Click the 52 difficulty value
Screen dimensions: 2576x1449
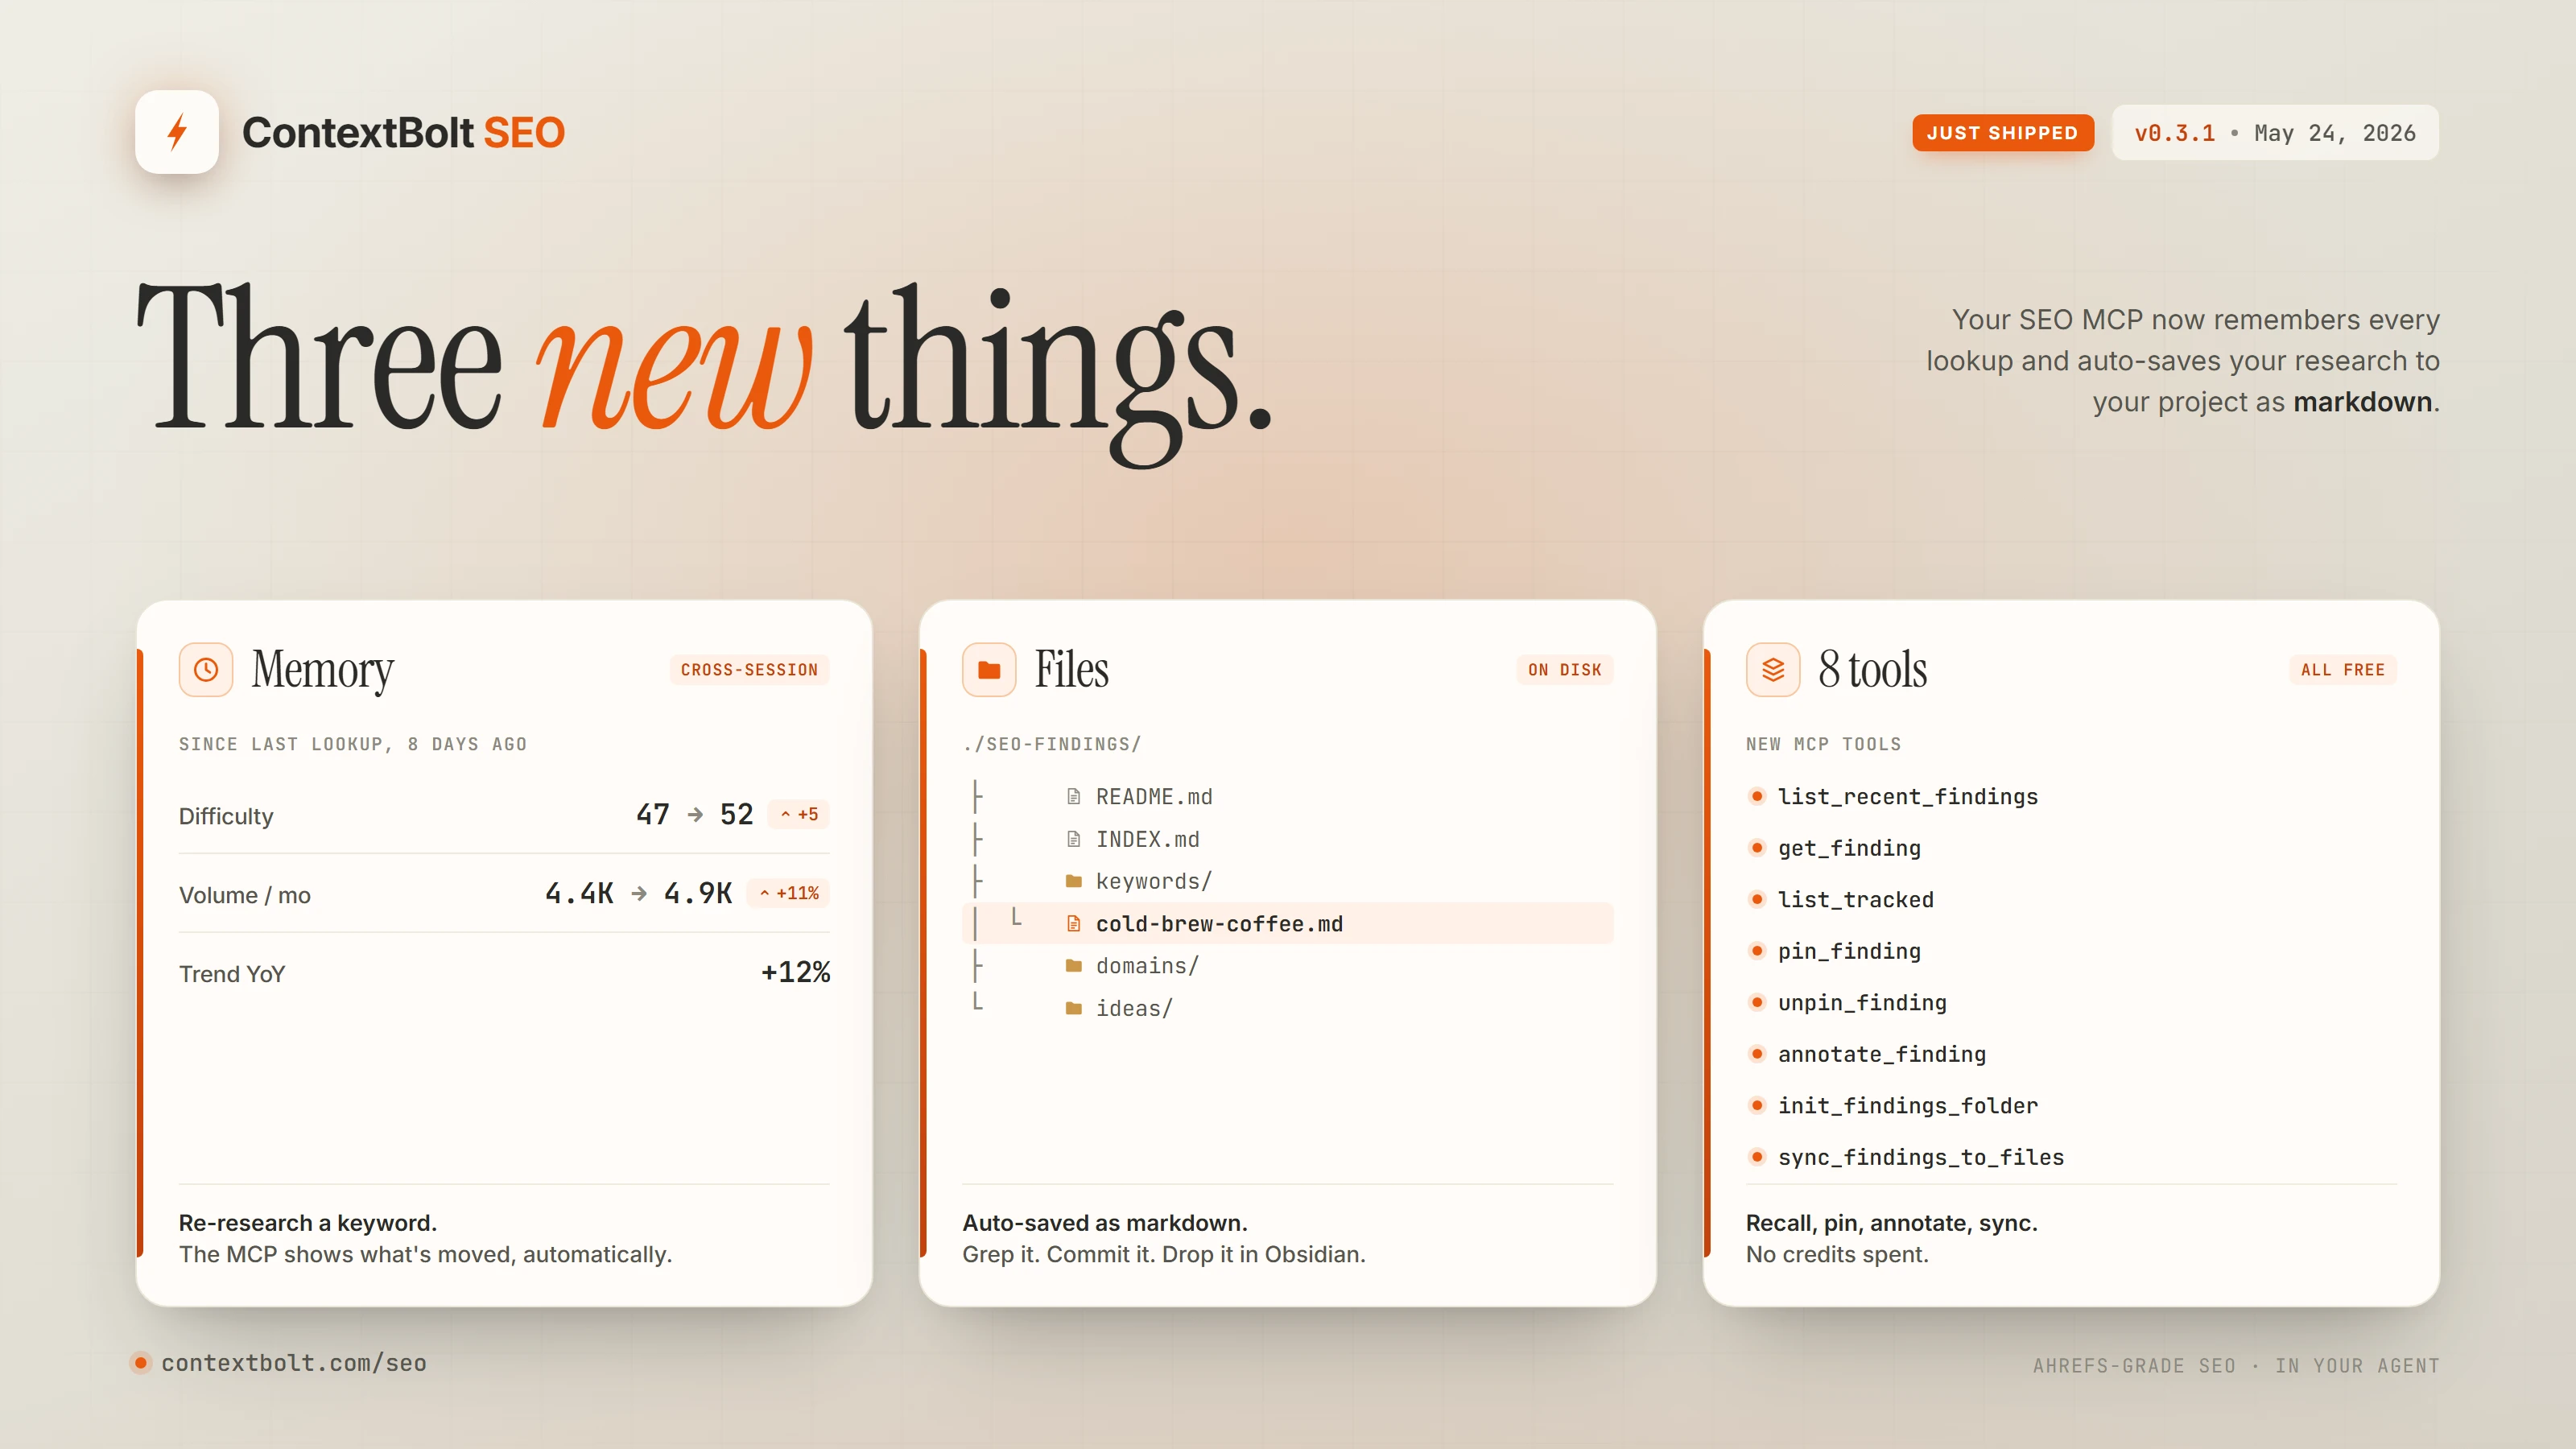[736, 814]
